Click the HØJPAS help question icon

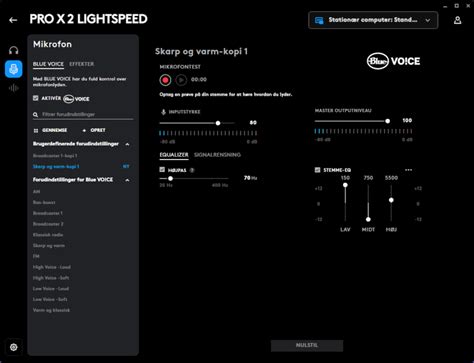[192, 170]
